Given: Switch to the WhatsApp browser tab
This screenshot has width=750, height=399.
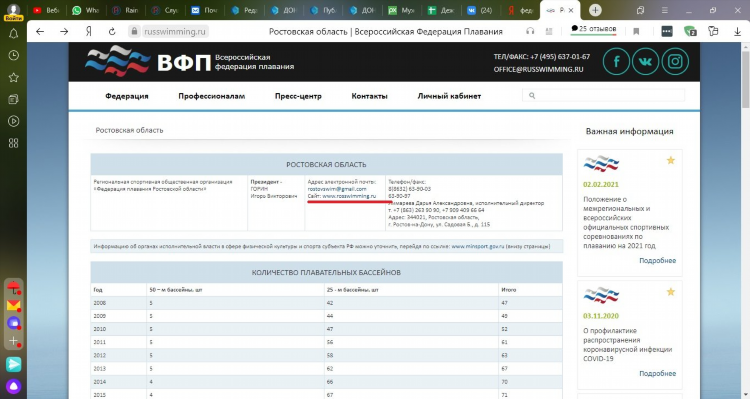Looking at the screenshot, I should (x=85, y=10).
